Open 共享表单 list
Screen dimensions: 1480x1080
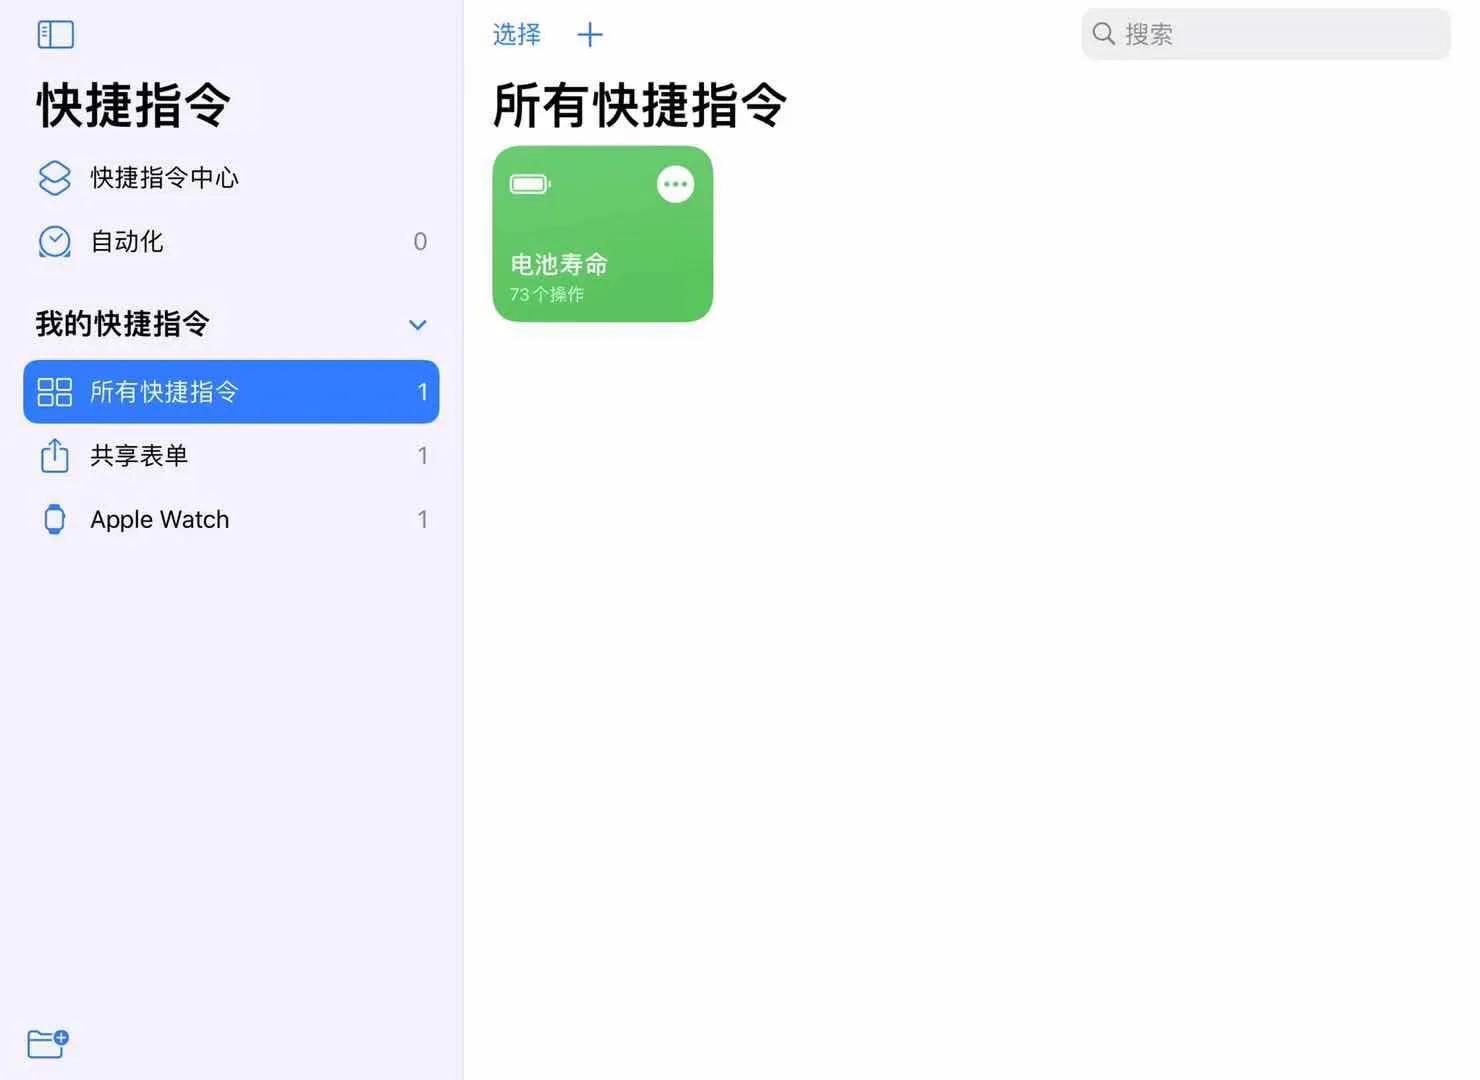click(231, 456)
